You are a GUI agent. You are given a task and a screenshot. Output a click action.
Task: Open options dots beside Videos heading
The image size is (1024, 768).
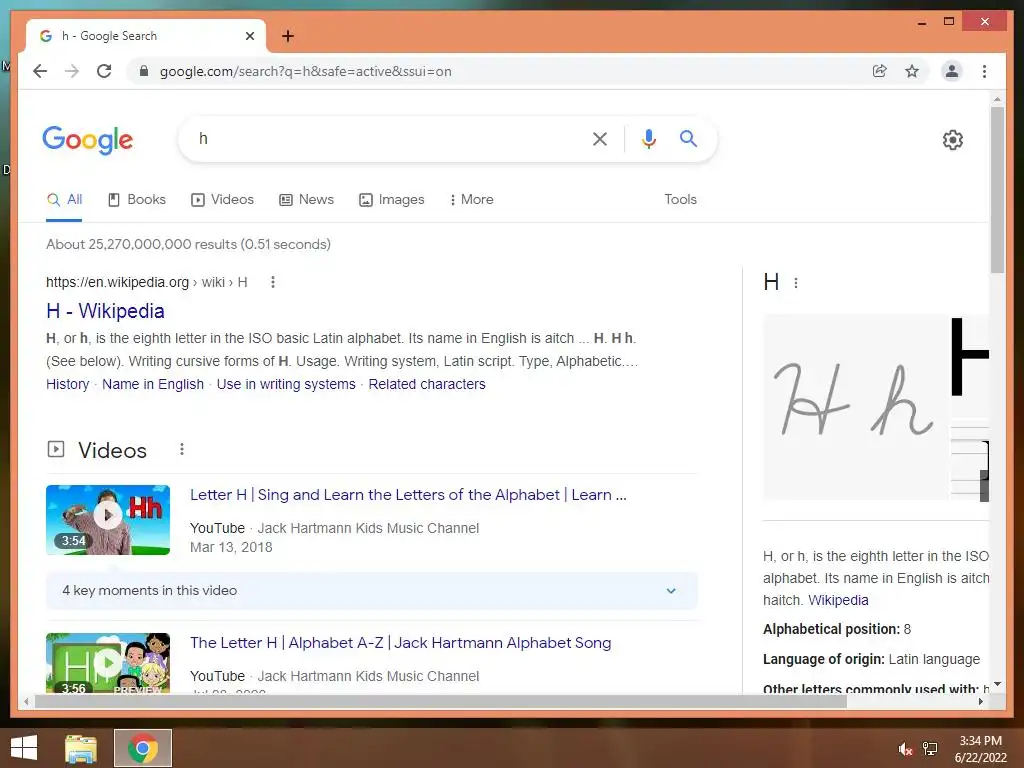pyautogui.click(x=182, y=449)
